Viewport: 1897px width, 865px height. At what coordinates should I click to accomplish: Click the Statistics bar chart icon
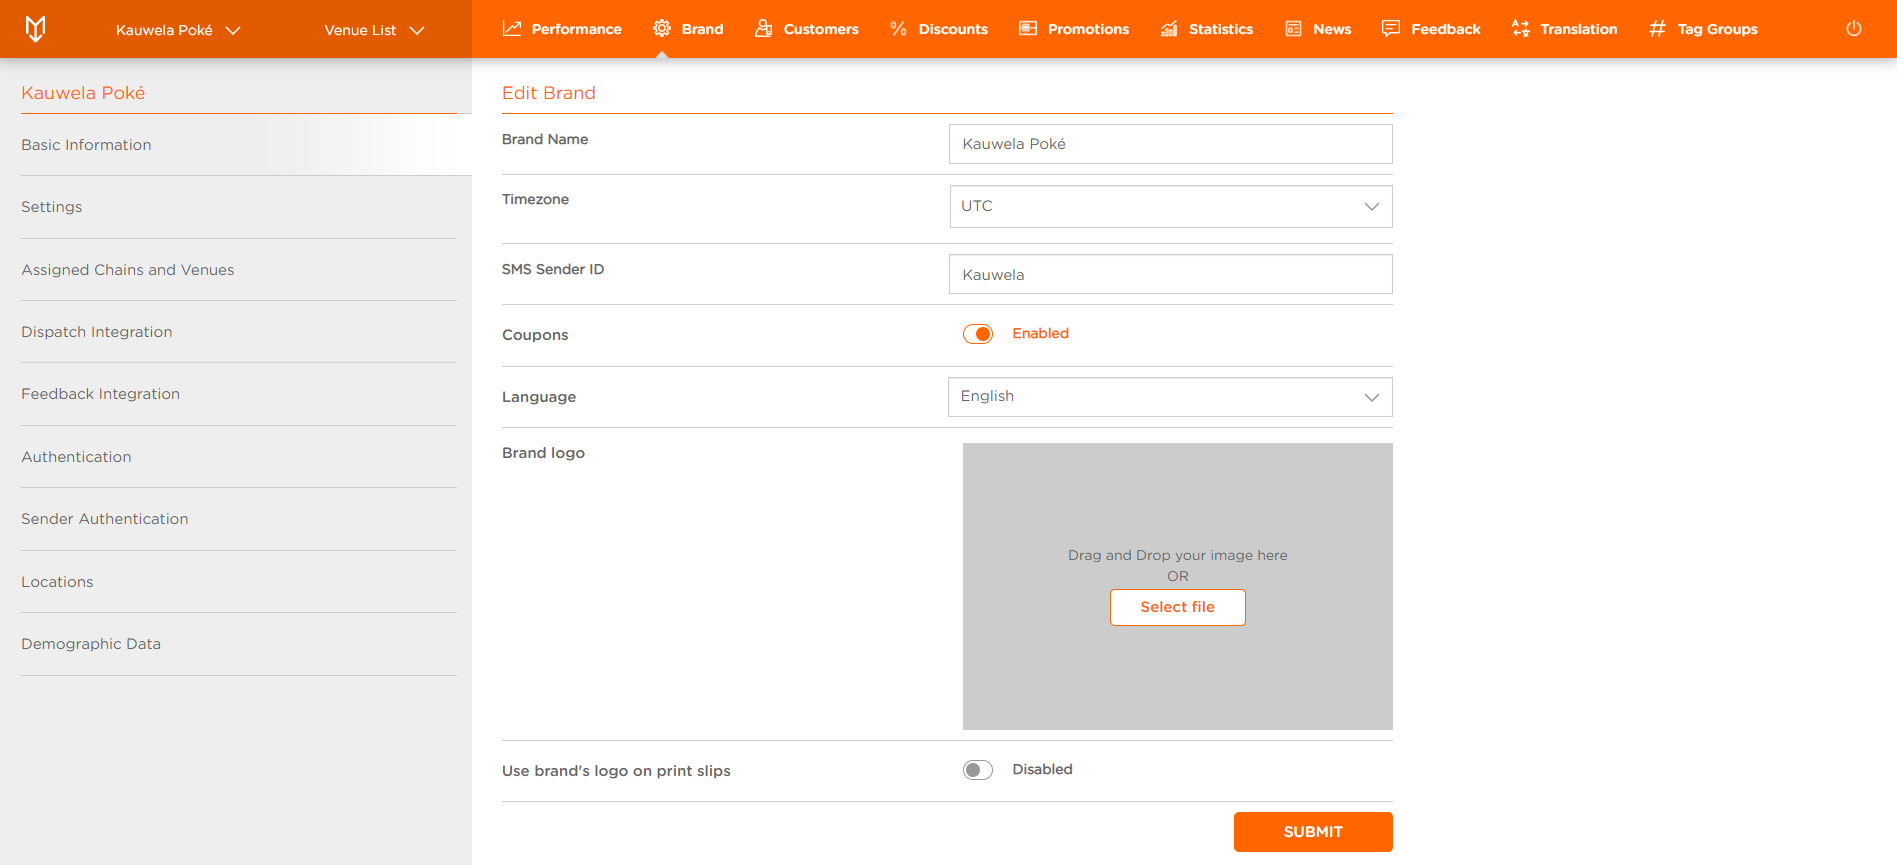1169,29
